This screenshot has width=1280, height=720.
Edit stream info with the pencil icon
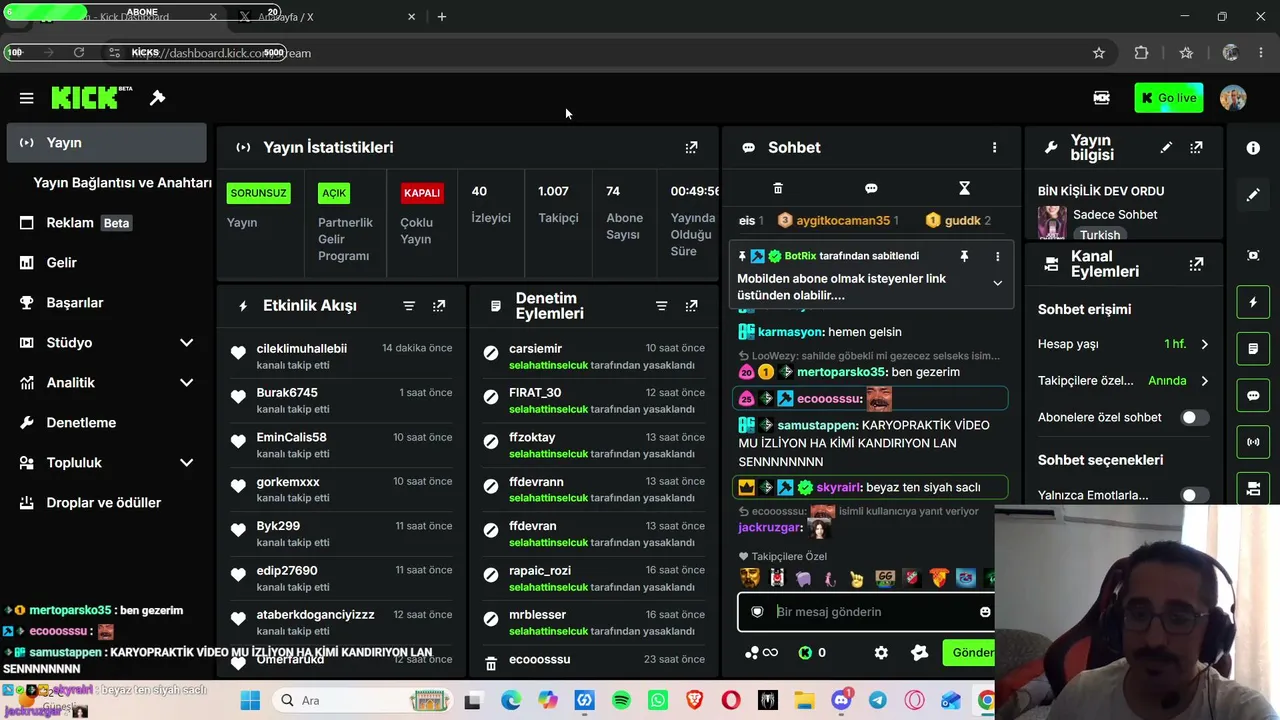1166,147
